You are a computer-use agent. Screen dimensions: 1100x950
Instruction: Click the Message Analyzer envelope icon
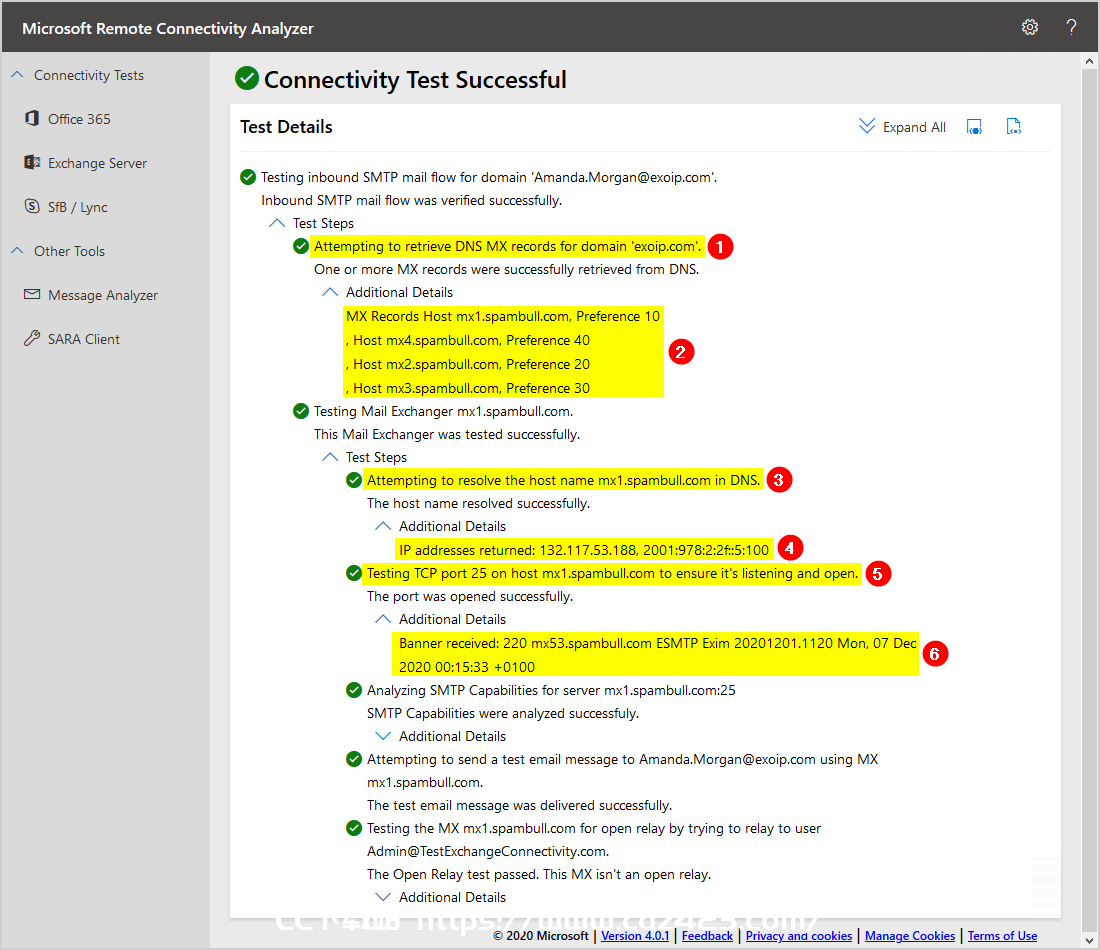point(32,295)
